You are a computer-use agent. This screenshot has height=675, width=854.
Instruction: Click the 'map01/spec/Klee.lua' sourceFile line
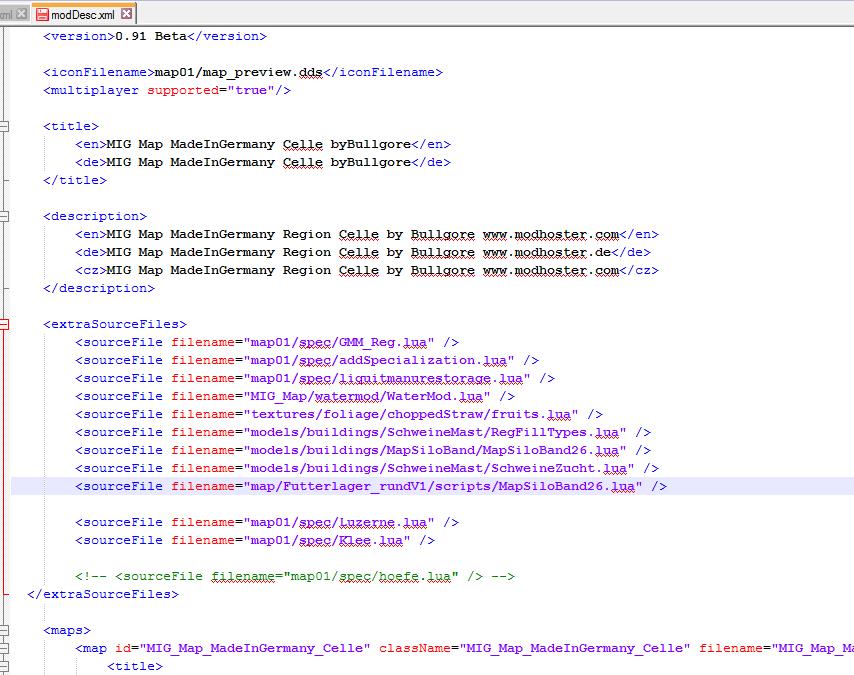(x=255, y=540)
